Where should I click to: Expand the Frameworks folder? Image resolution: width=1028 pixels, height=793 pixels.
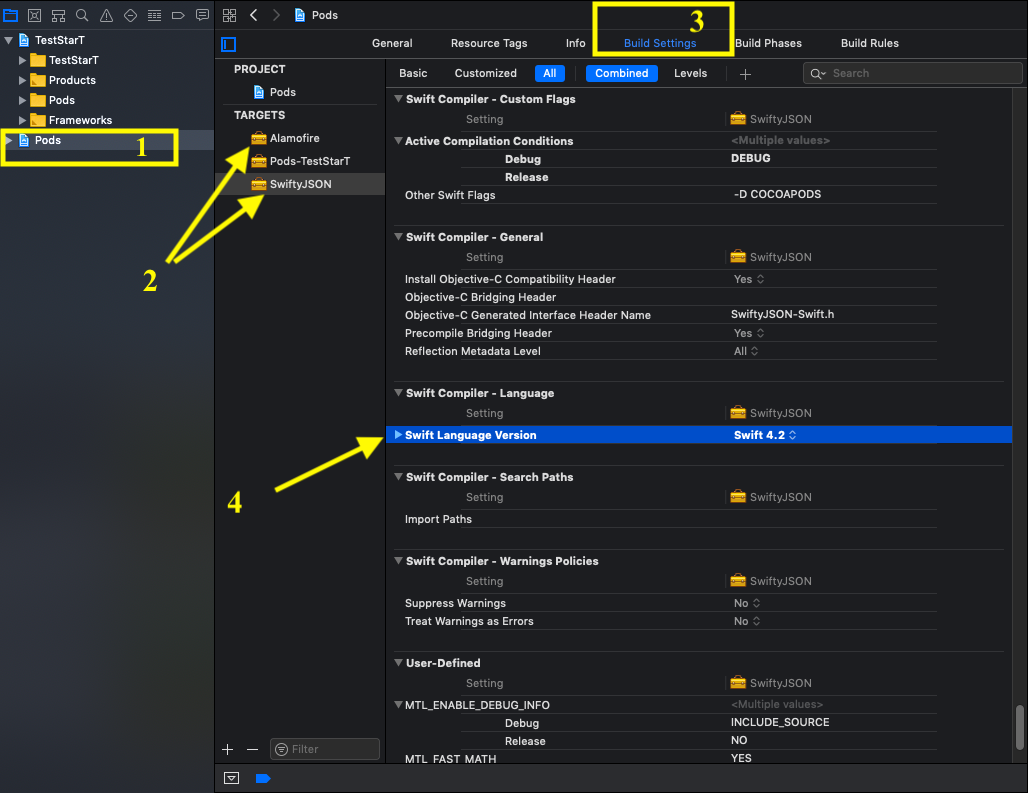(22, 121)
